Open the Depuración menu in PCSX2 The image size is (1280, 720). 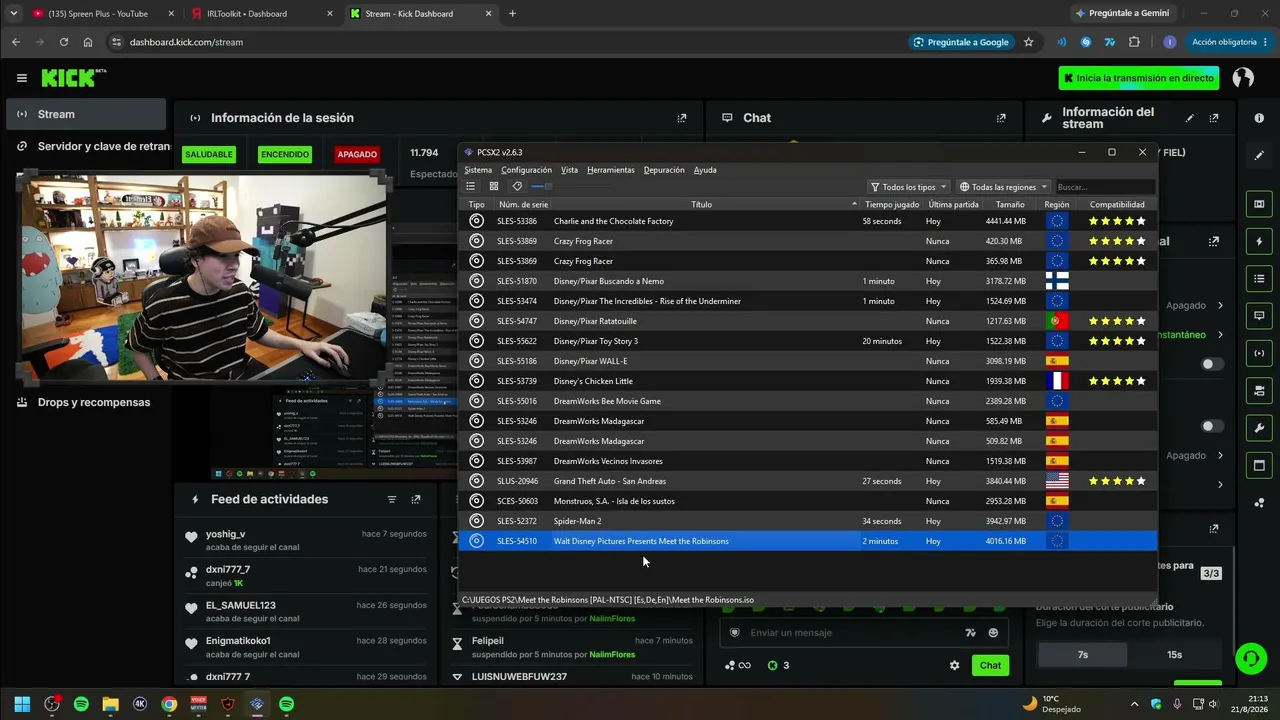click(x=664, y=170)
